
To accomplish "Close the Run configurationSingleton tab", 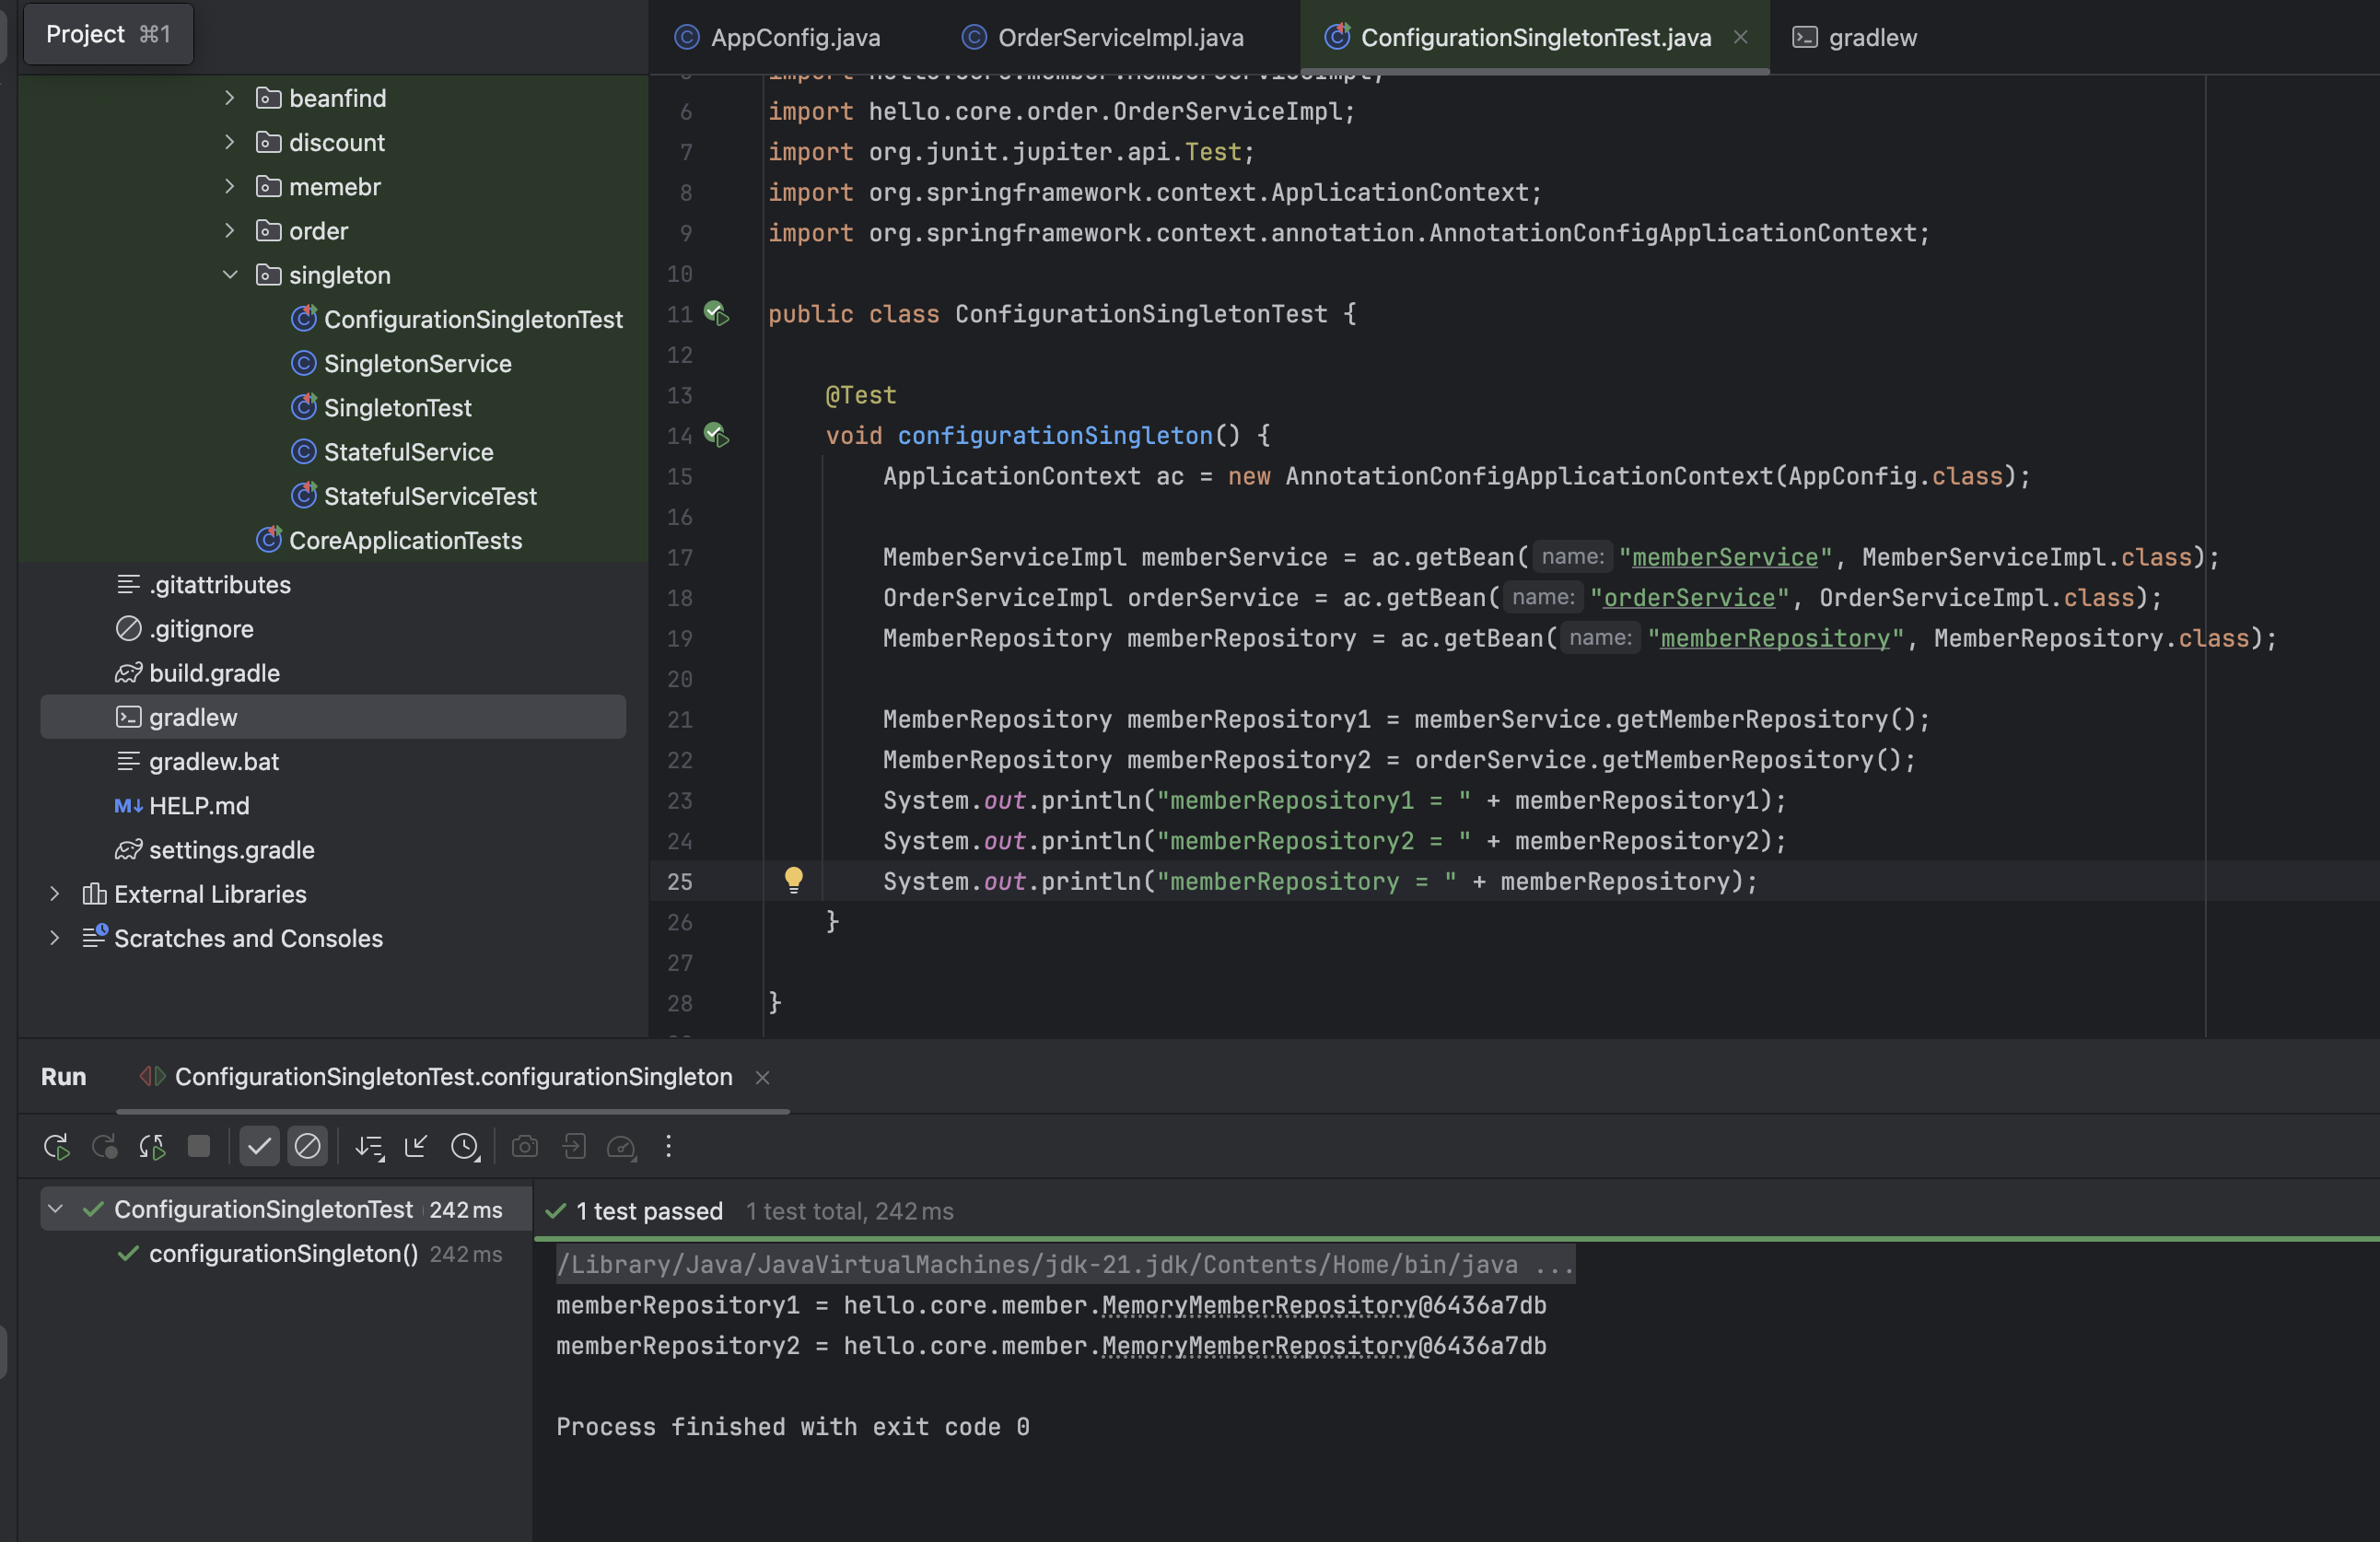I will tap(762, 1077).
